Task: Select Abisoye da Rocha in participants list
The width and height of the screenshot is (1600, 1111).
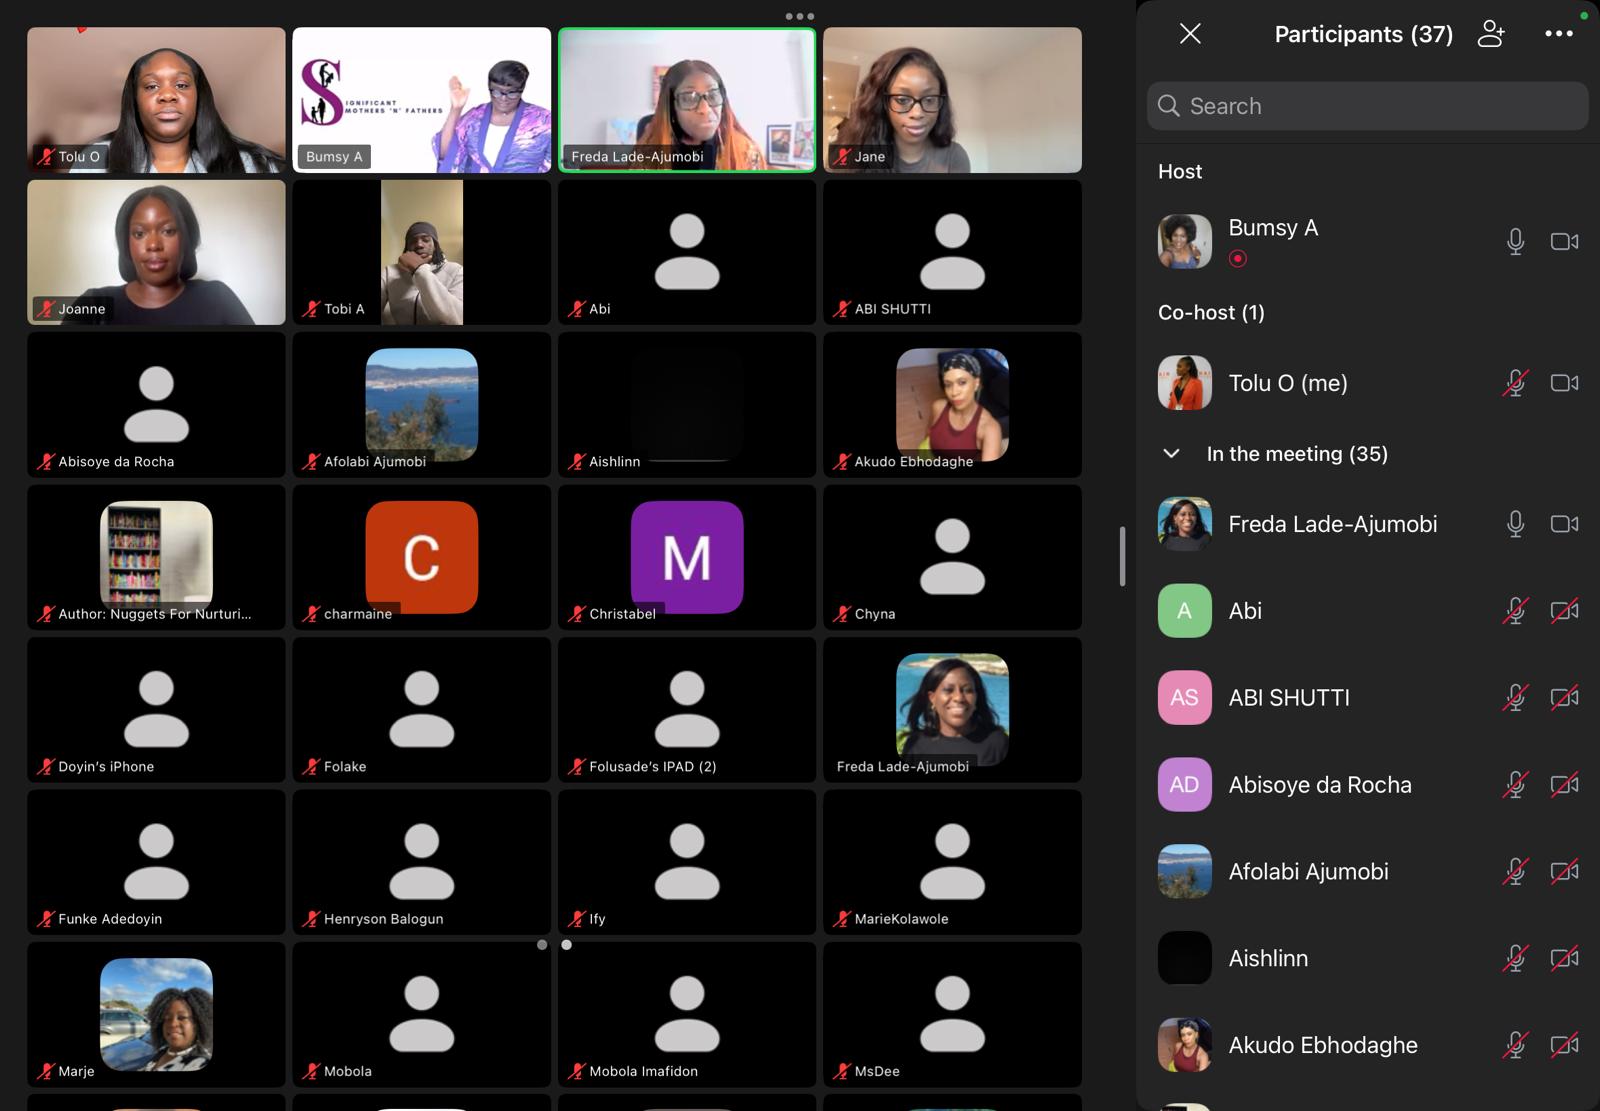Action: pyautogui.click(x=1319, y=785)
